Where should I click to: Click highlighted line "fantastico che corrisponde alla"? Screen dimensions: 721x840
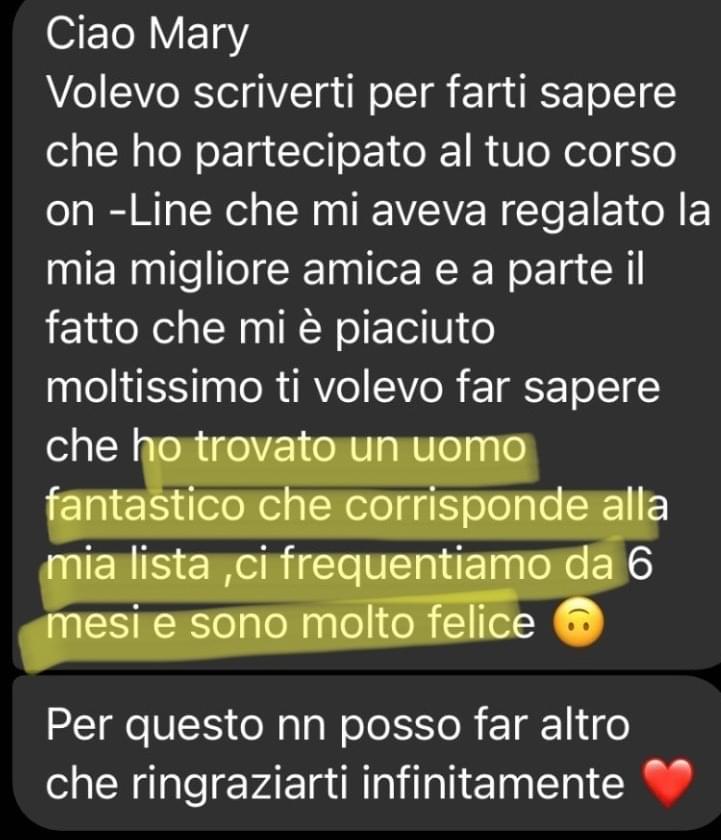pos(357,506)
